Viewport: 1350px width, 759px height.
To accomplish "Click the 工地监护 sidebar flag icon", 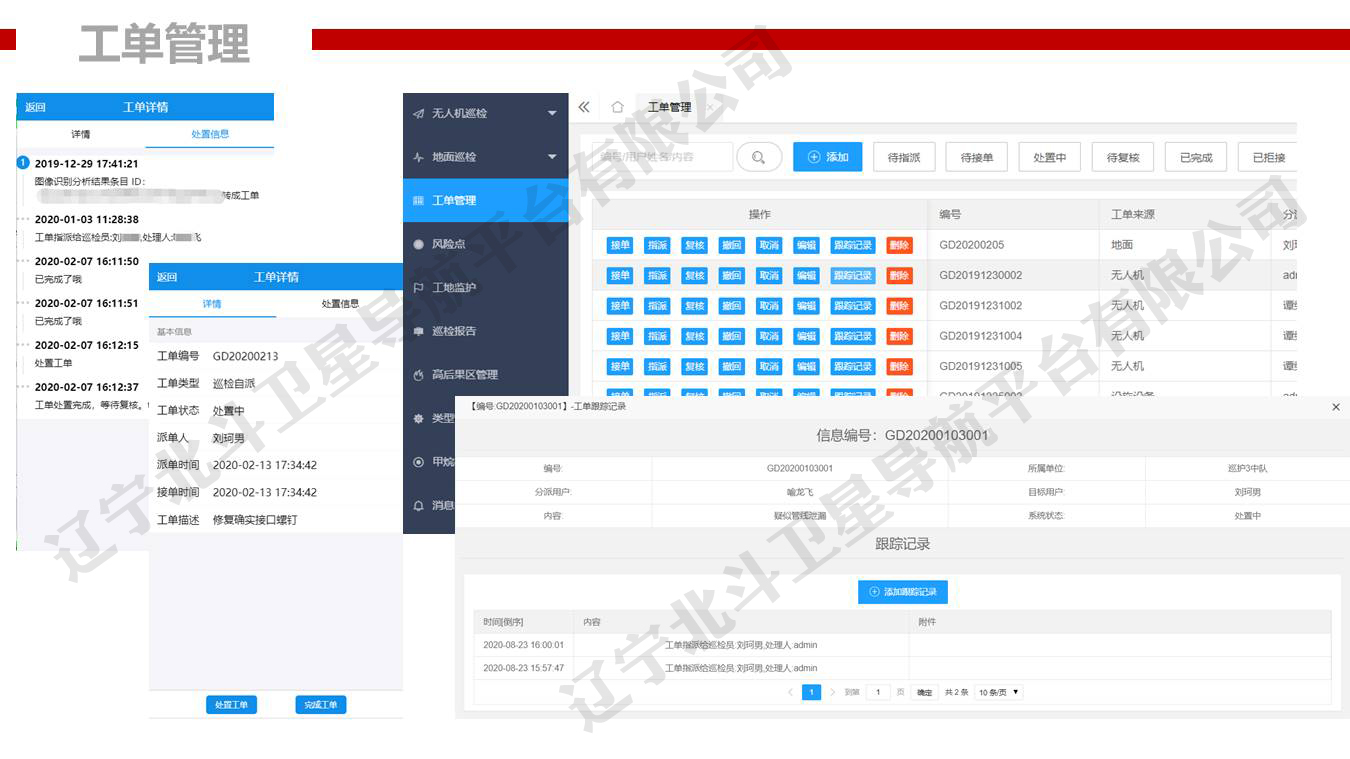I will point(418,288).
